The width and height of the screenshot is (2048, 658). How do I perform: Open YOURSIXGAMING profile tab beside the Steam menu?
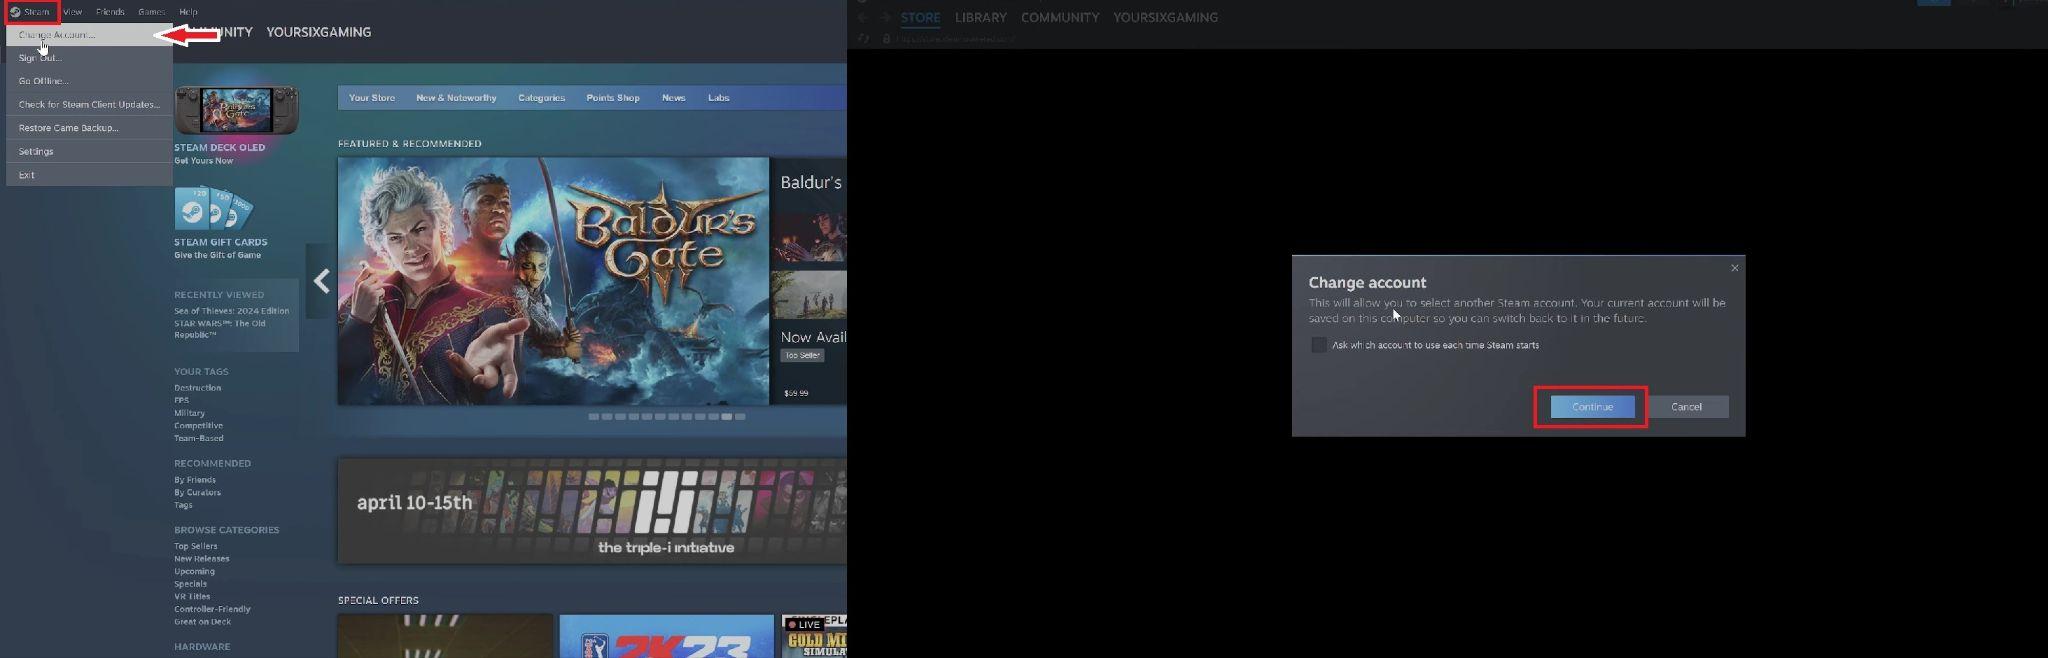(x=318, y=32)
